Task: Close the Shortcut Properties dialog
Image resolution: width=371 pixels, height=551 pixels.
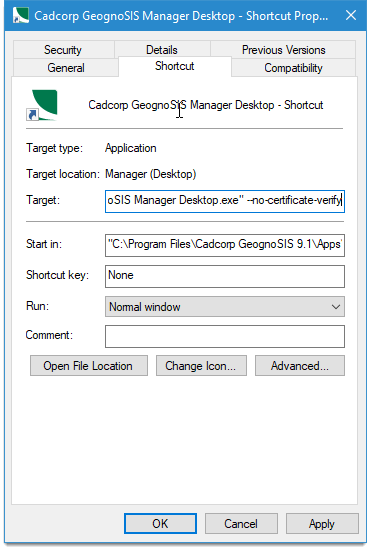Action: 351,15
